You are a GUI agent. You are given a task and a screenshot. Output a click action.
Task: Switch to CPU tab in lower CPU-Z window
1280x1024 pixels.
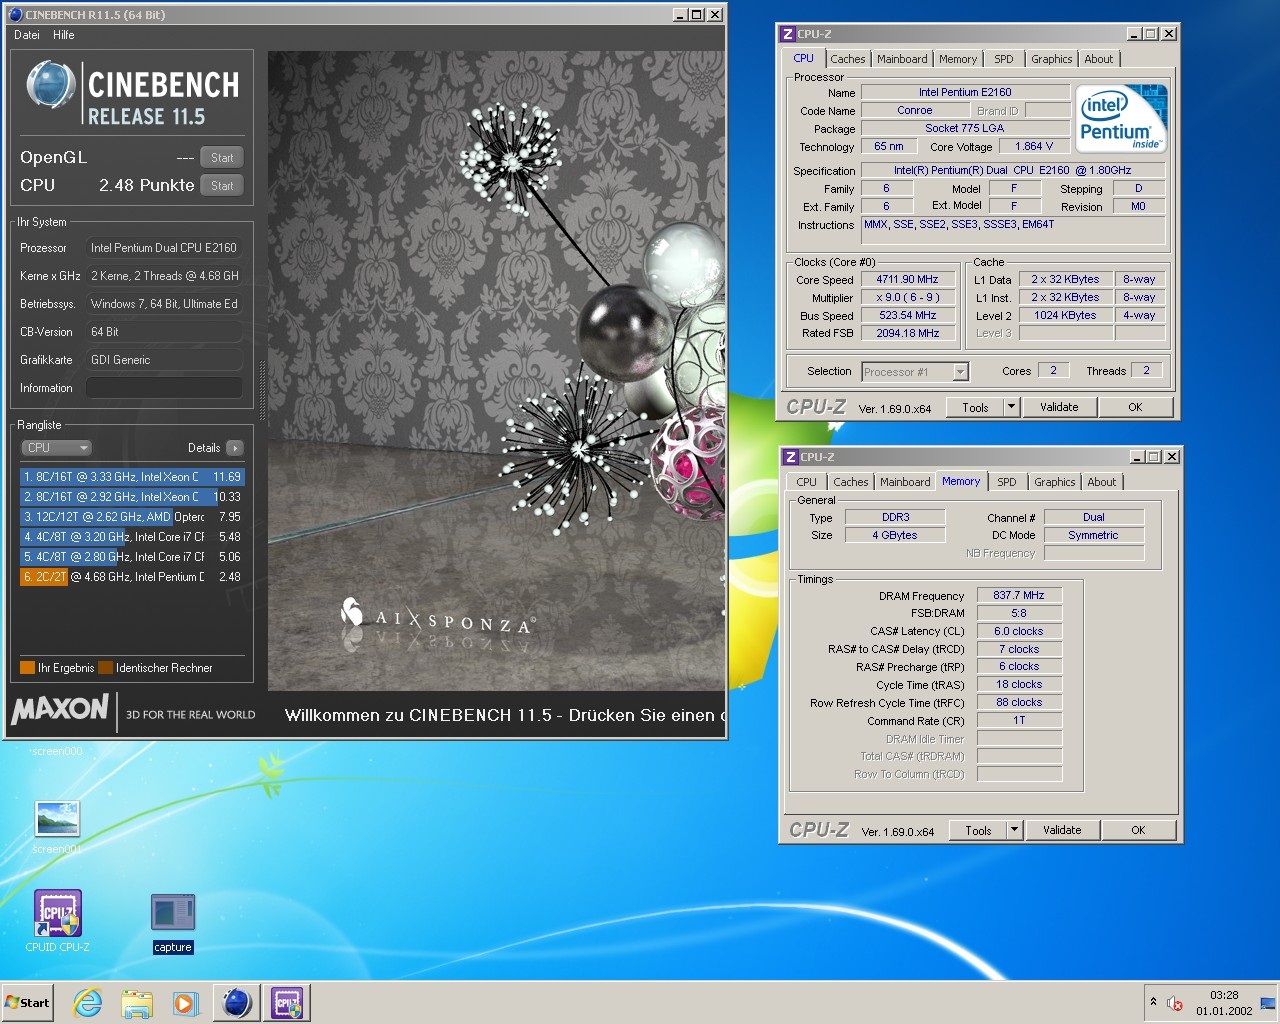pos(806,482)
